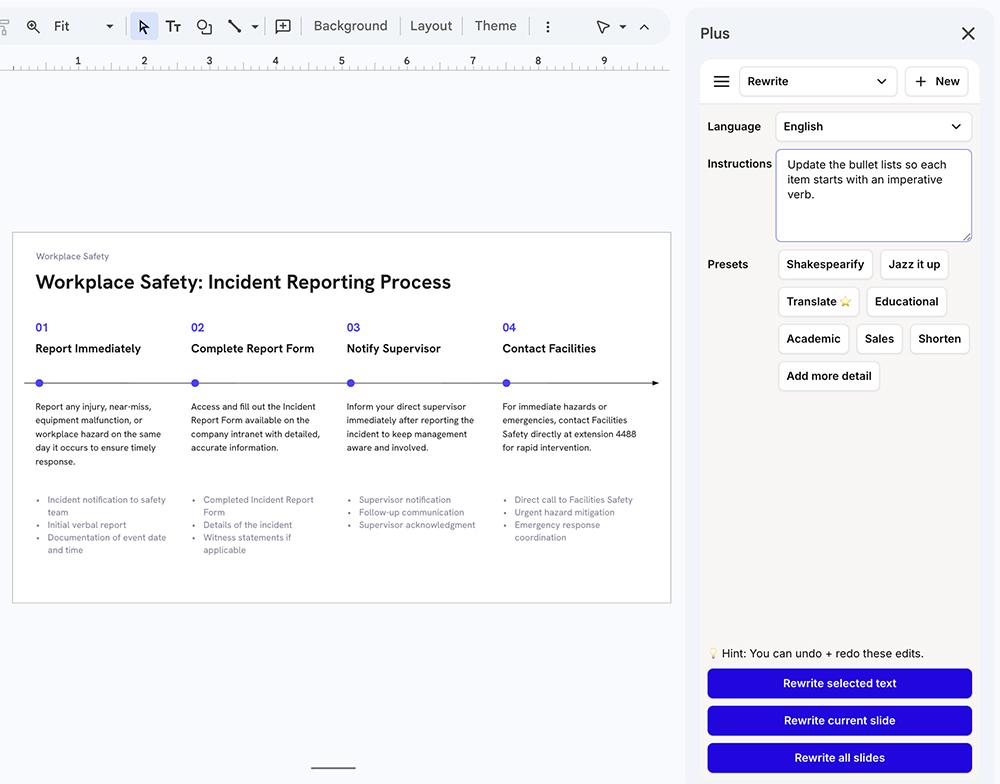Select the Notify Supervisor heading
The image size is (1000, 784).
pos(393,348)
